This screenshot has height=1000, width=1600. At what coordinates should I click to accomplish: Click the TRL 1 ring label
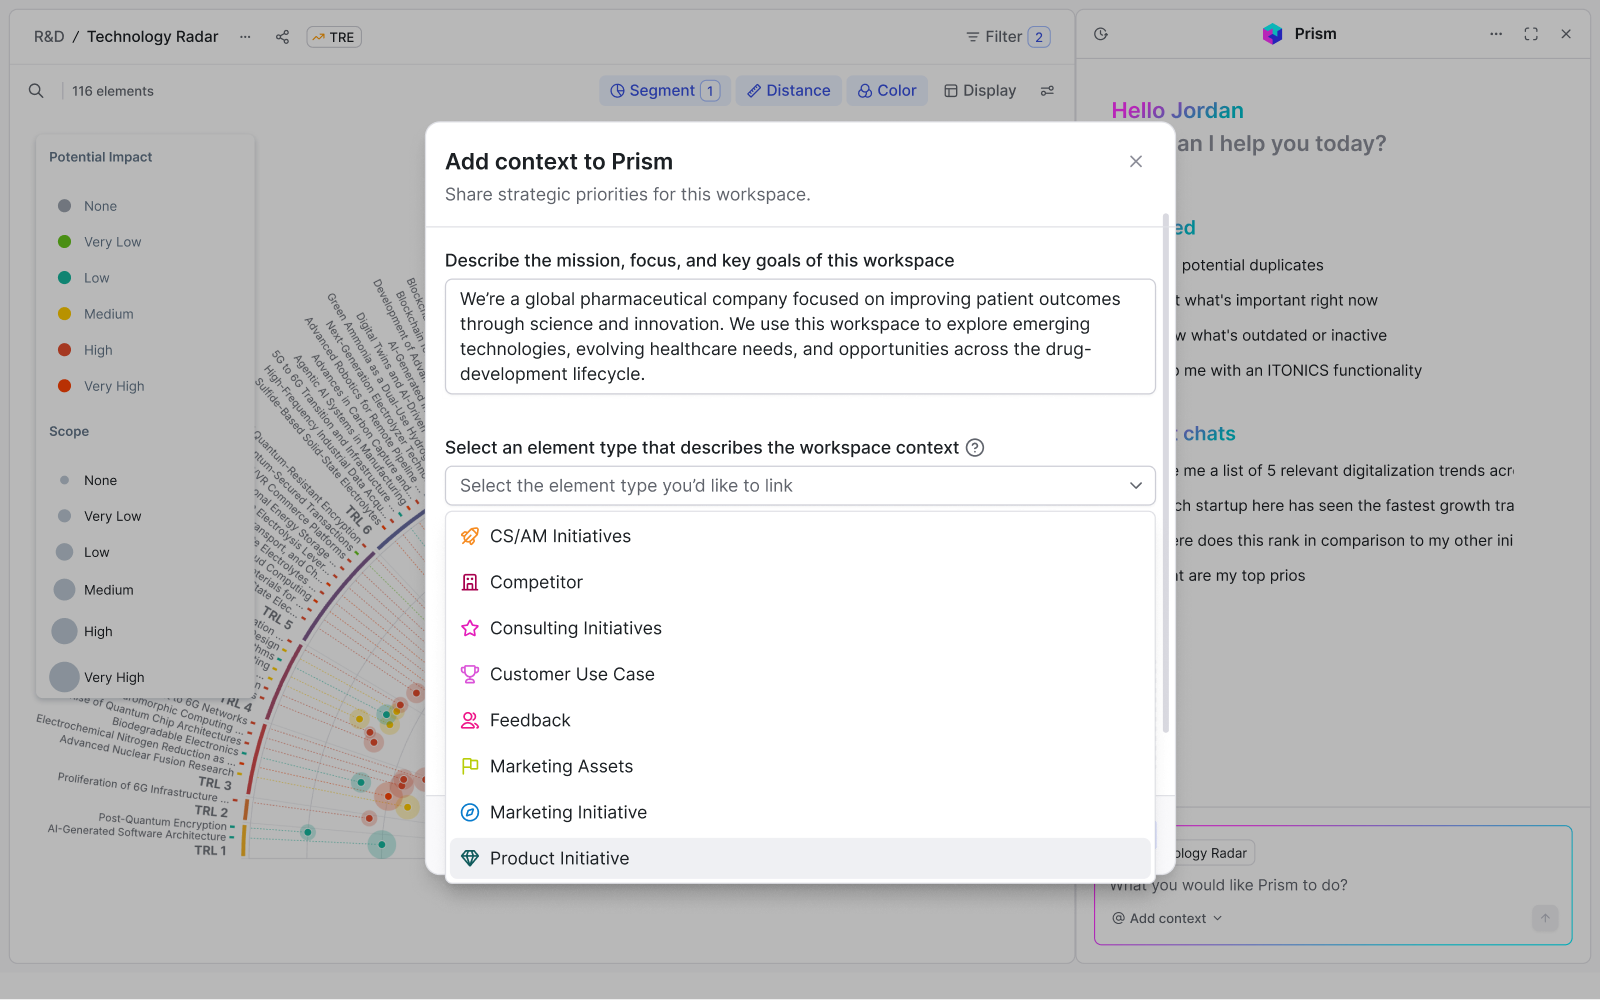click(x=210, y=851)
